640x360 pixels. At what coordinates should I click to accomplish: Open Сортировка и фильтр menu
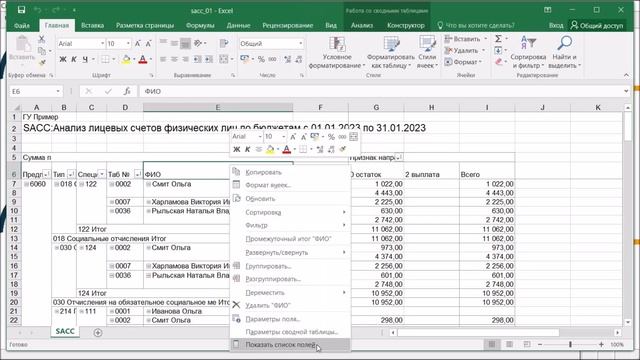[528, 52]
